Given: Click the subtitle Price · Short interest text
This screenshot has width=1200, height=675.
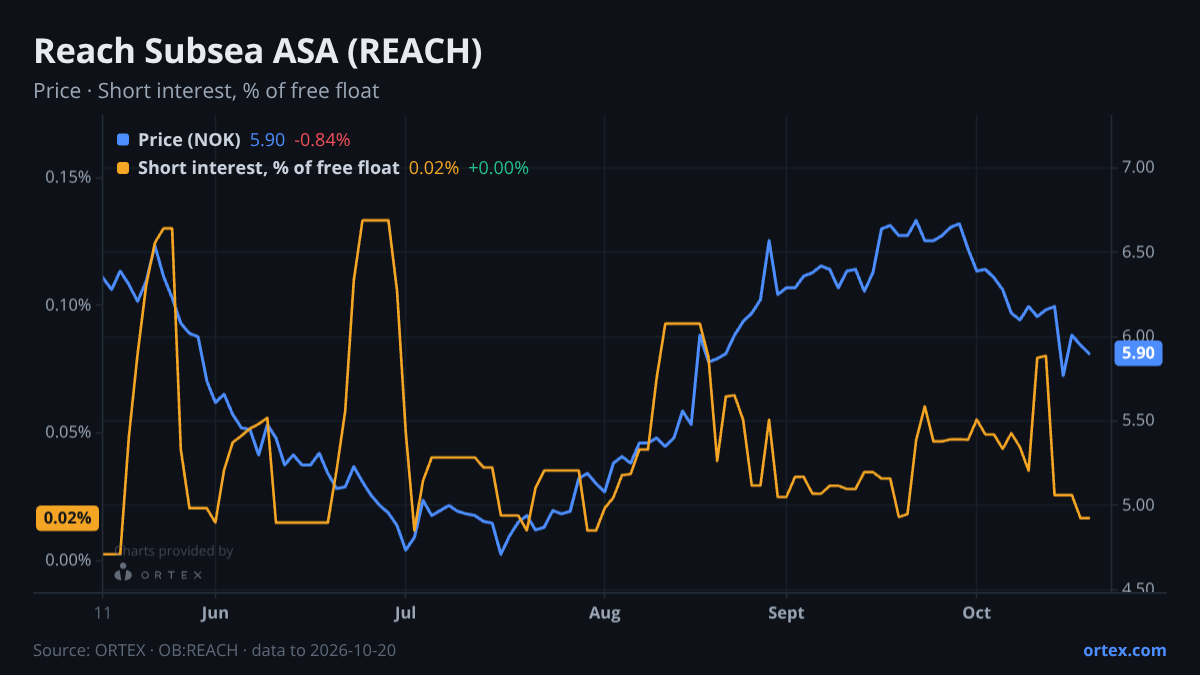Looking at the screenshot, I should (206, 91).
